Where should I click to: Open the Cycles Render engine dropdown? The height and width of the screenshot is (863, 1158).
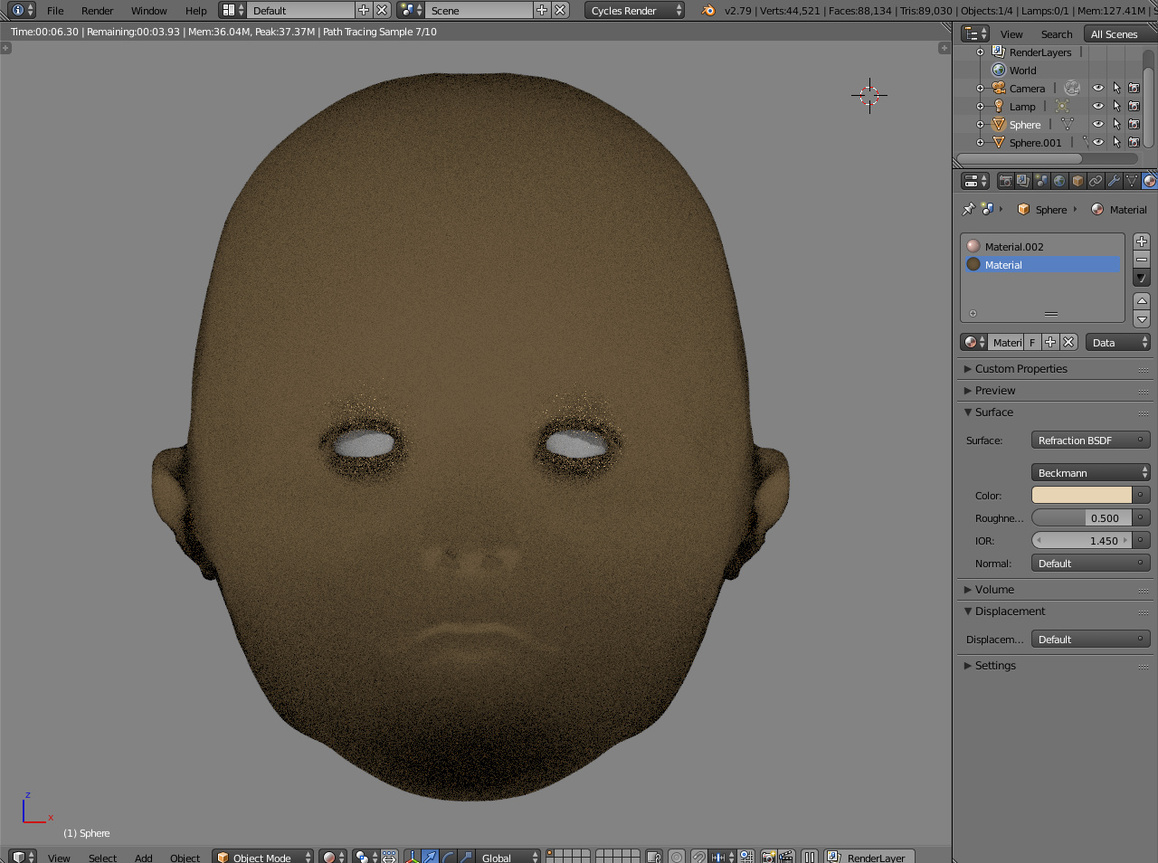(x=635, y=10)
